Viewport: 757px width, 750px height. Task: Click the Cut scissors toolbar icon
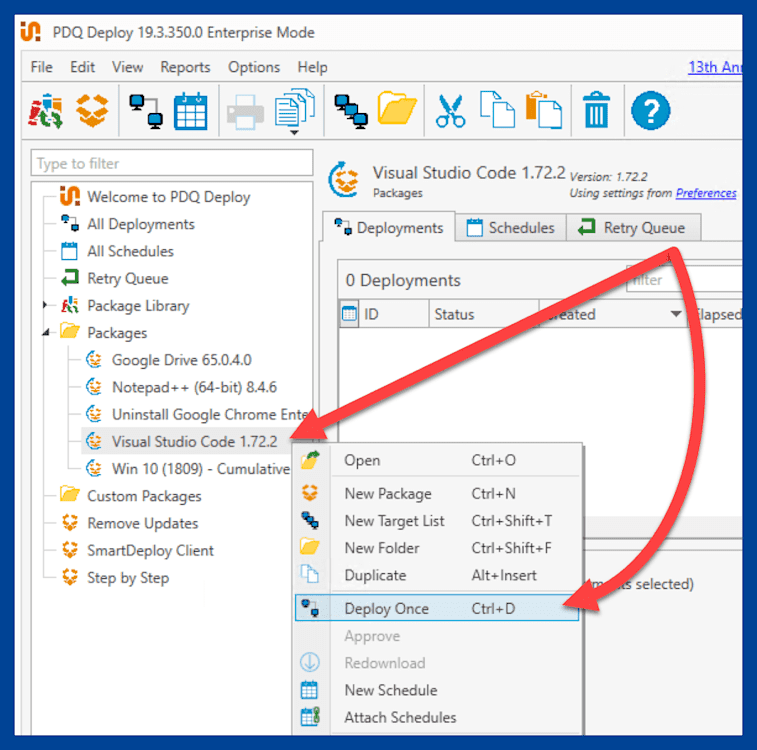coord(450,111)
